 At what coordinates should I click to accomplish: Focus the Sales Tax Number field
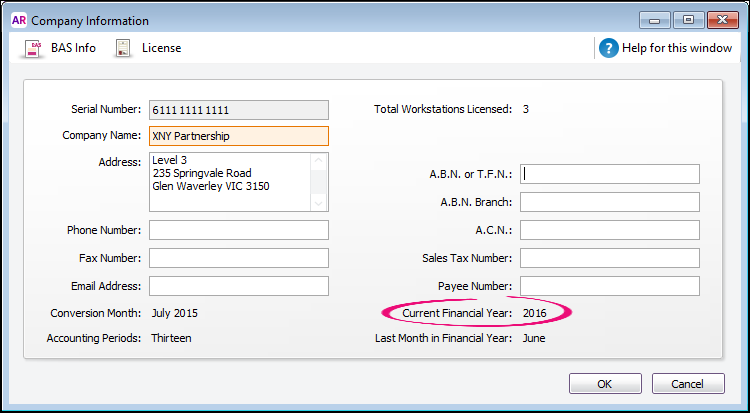click(609, 258)
